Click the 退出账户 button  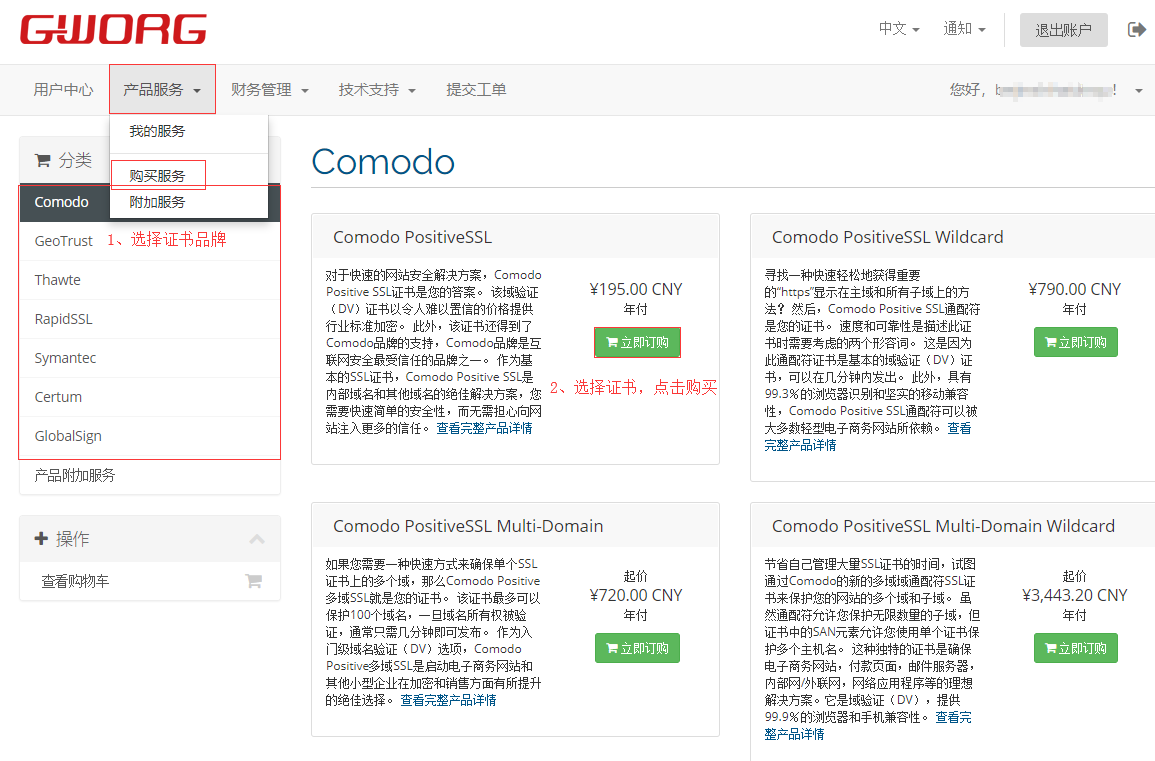1063,29
